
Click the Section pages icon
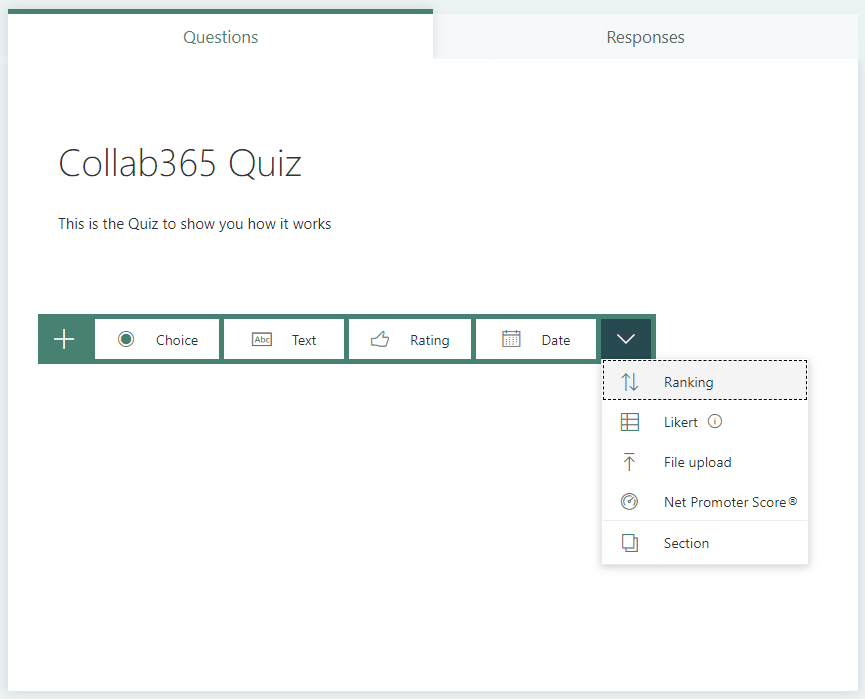[629, 543]
